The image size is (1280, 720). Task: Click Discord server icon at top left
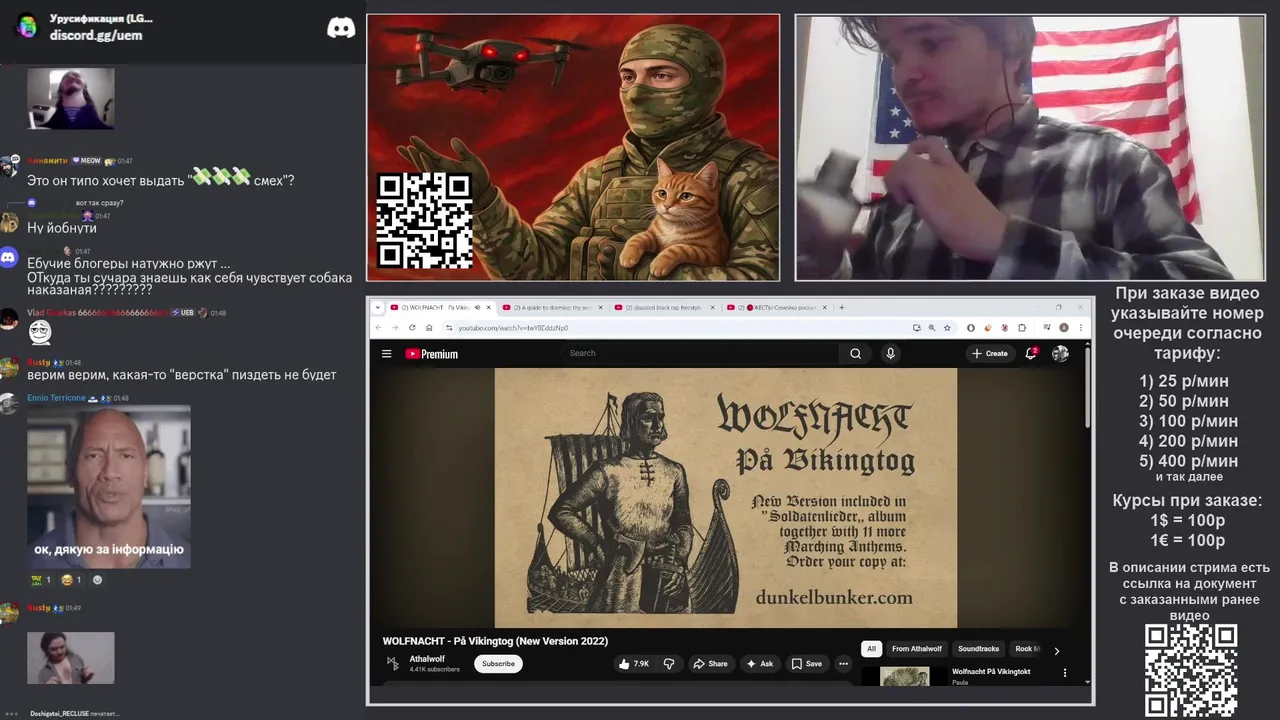(27, 27)
